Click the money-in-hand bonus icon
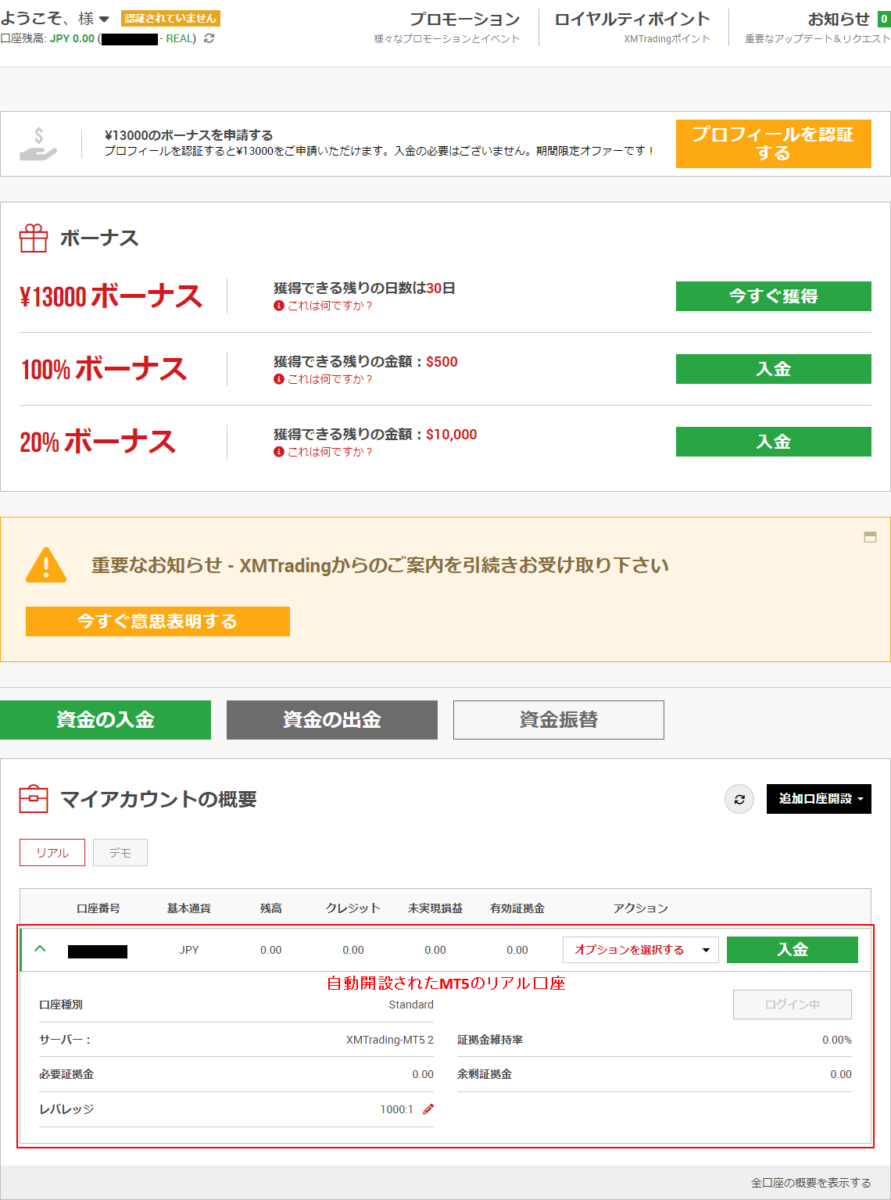891x1200 pixels. tap(38, 144)
